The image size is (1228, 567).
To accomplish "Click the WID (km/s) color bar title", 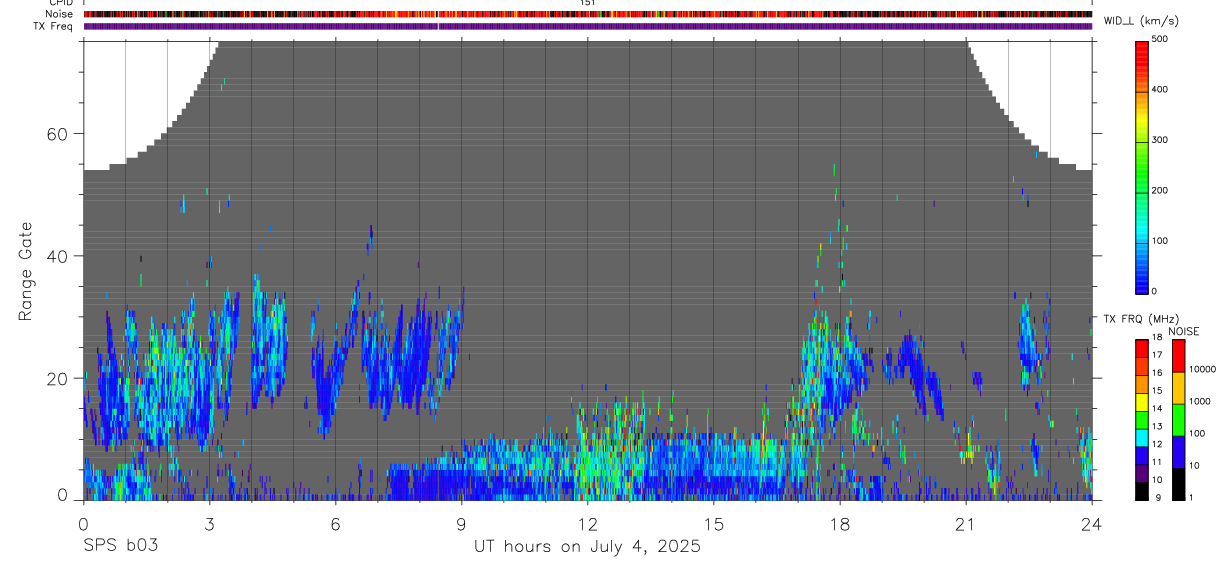I will click(x=1139, y=21).
